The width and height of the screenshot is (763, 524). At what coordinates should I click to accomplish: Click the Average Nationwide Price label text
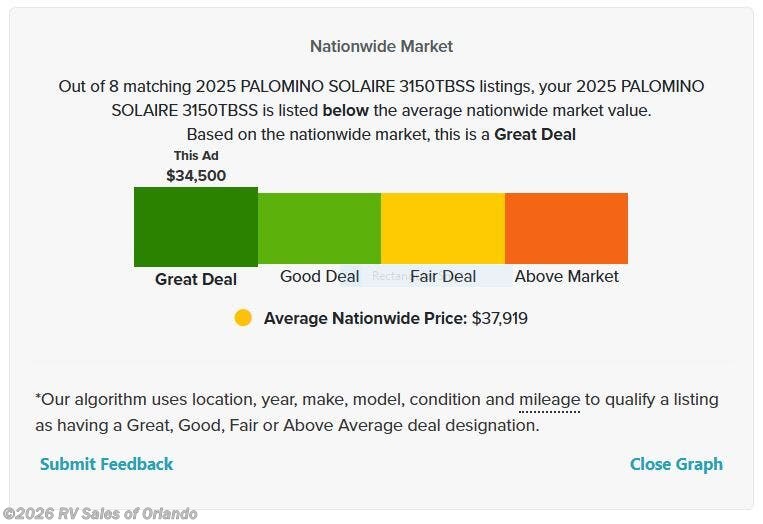365,318
